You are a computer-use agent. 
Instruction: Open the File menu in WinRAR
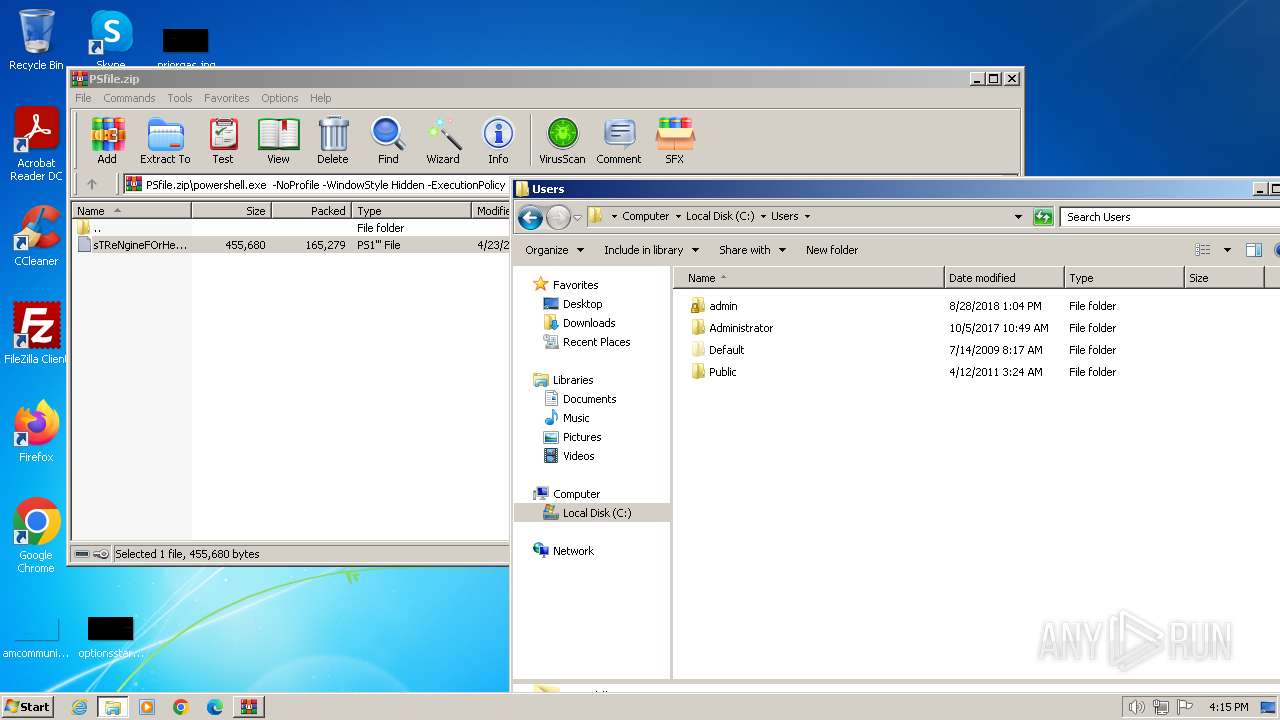[x=83, y=98]
